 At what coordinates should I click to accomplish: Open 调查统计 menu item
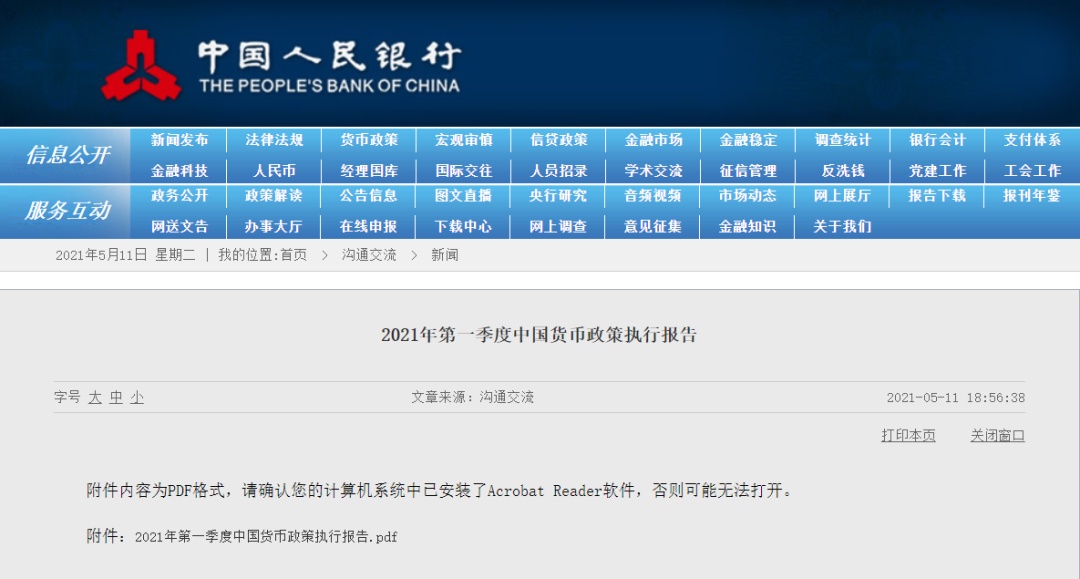coord(843,140)
